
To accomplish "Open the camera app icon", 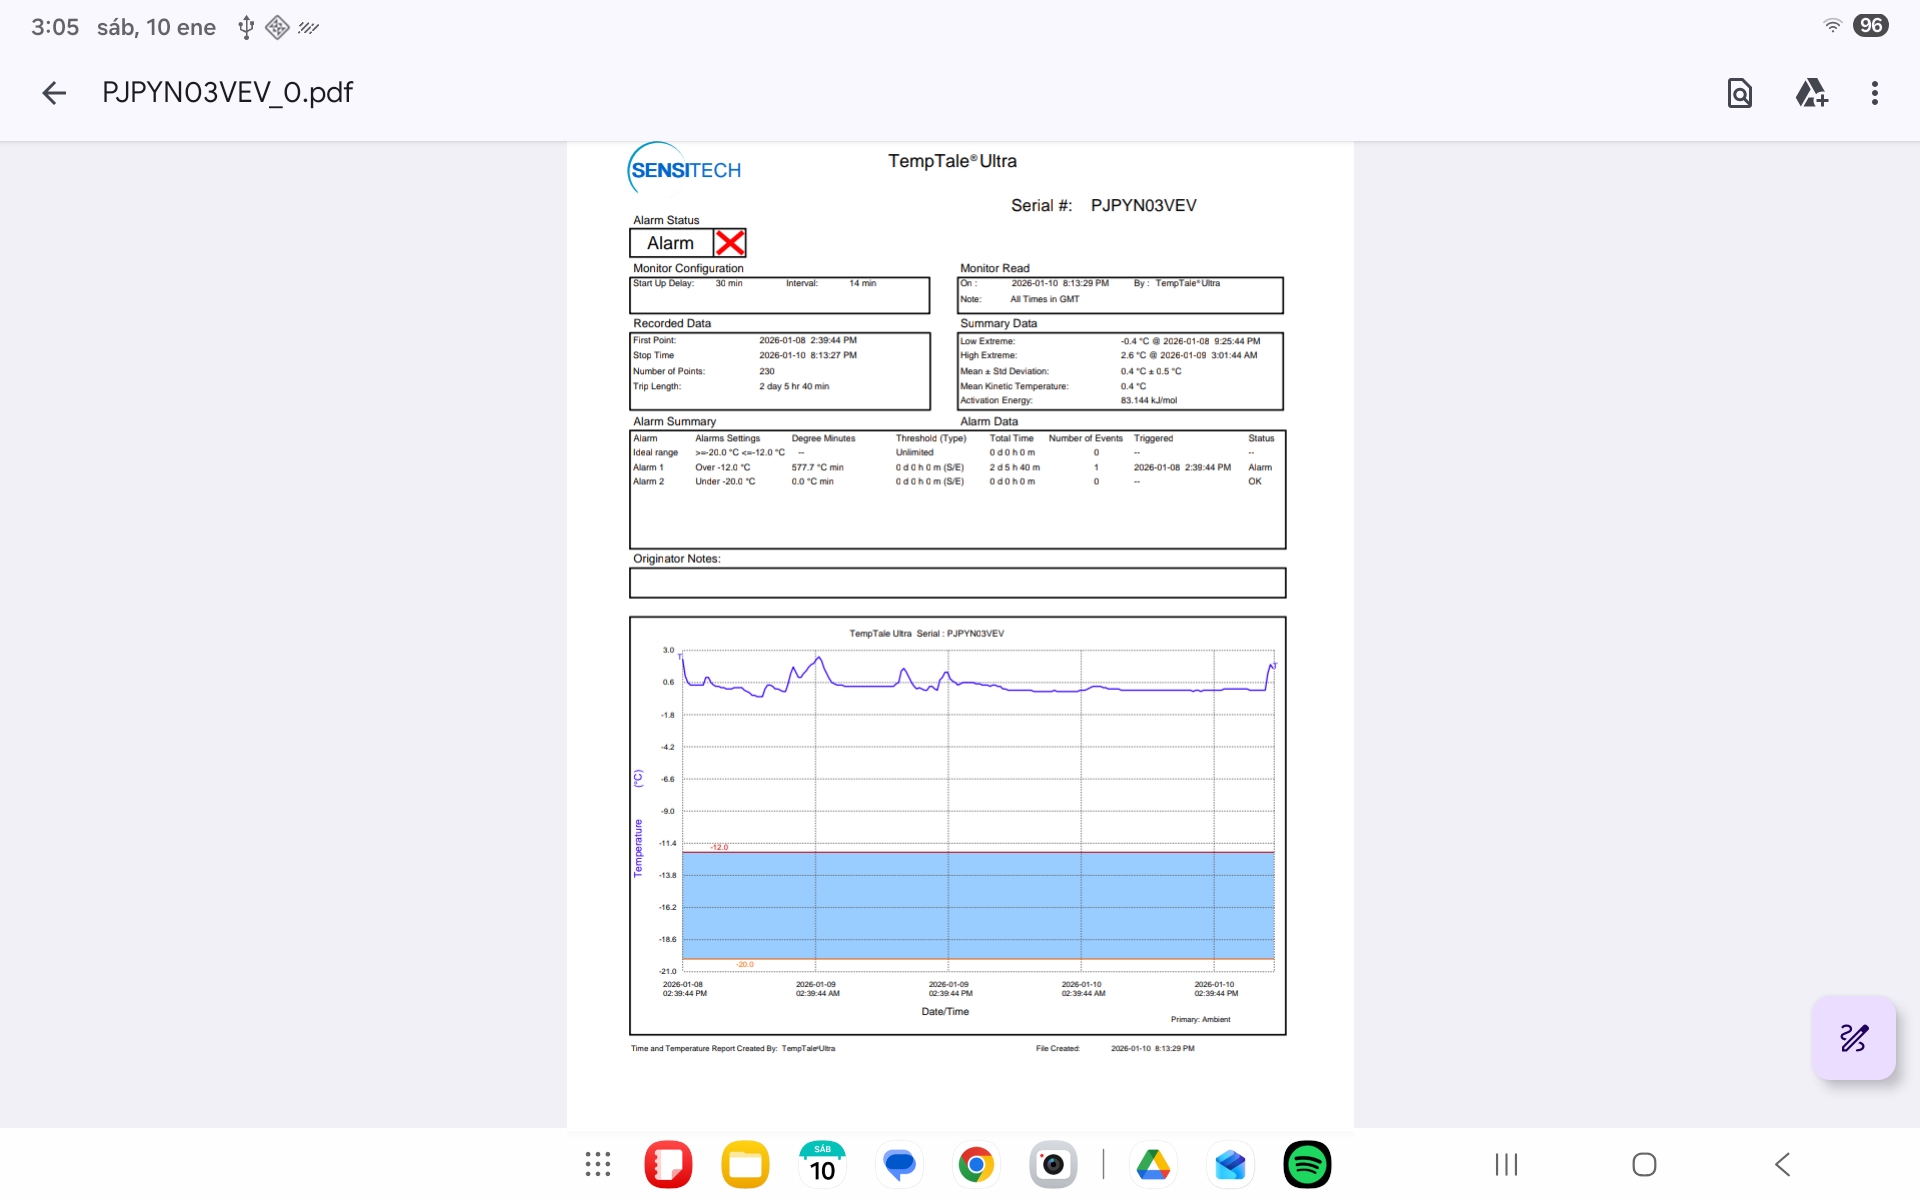I will point(1053,1164).
